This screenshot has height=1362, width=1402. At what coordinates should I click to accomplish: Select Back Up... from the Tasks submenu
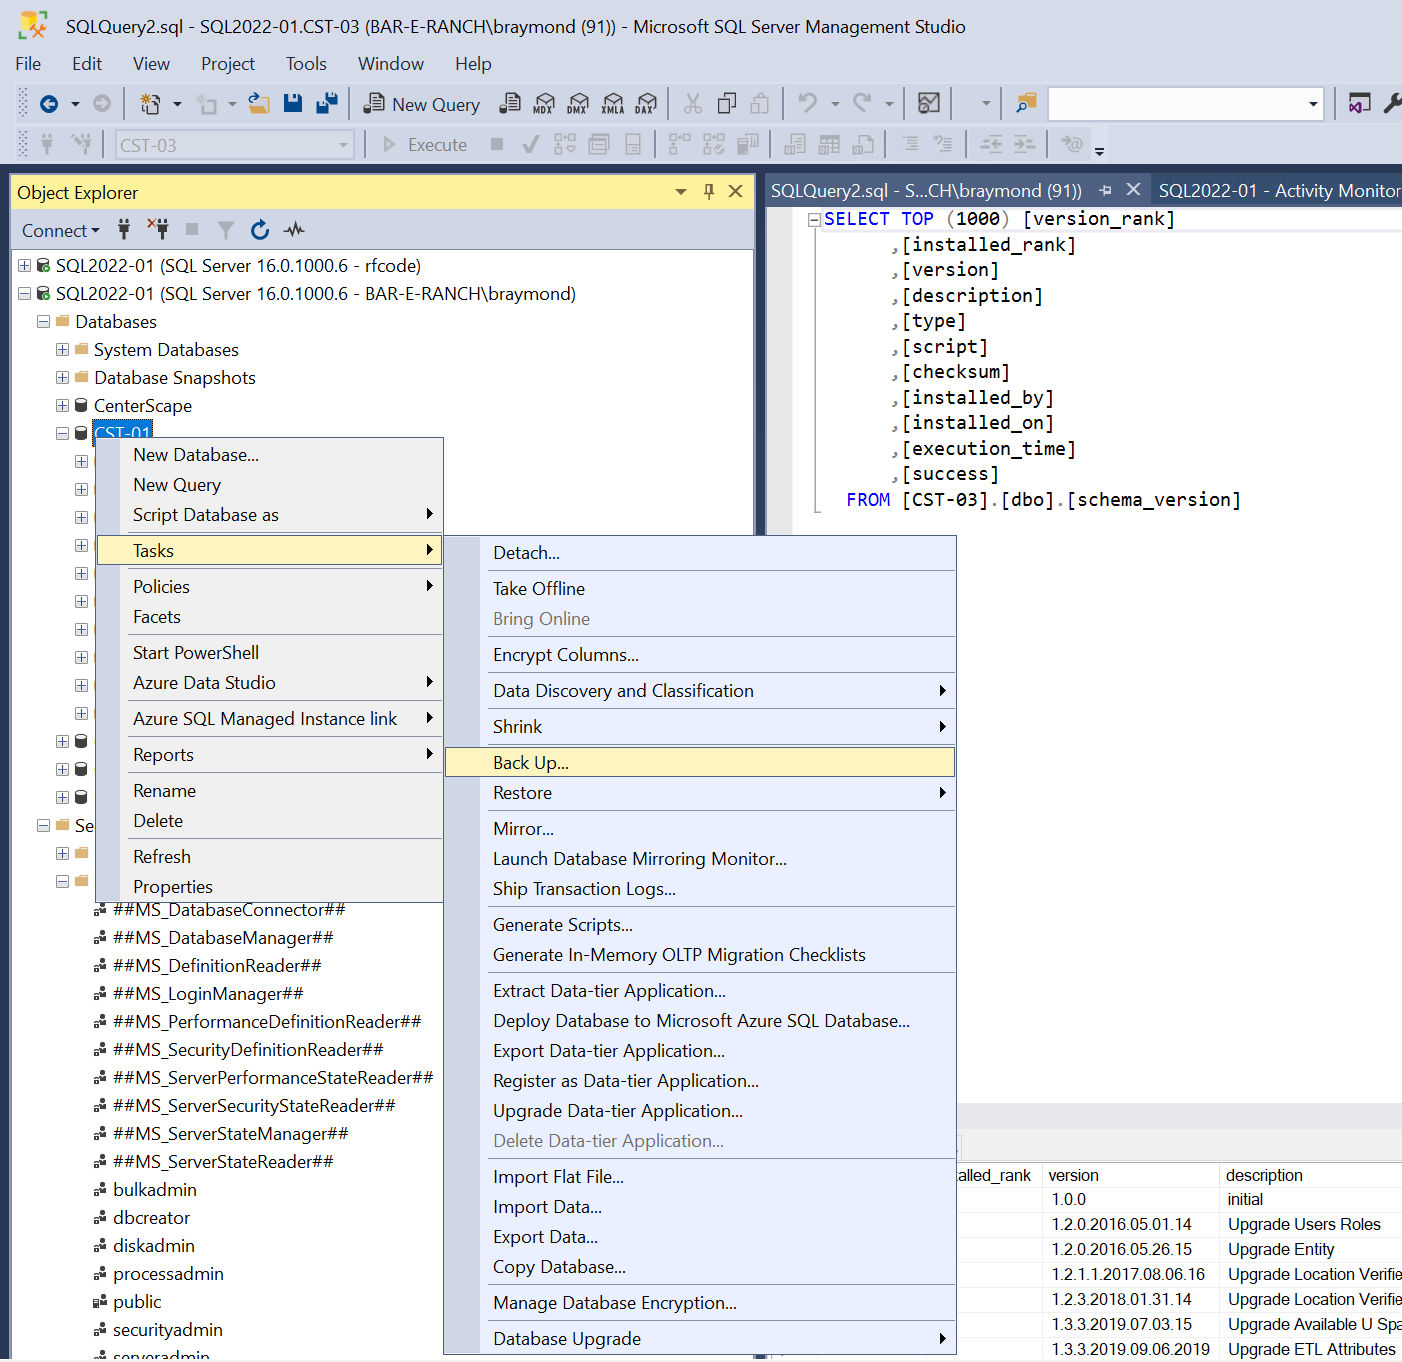(x=531, y=763)
